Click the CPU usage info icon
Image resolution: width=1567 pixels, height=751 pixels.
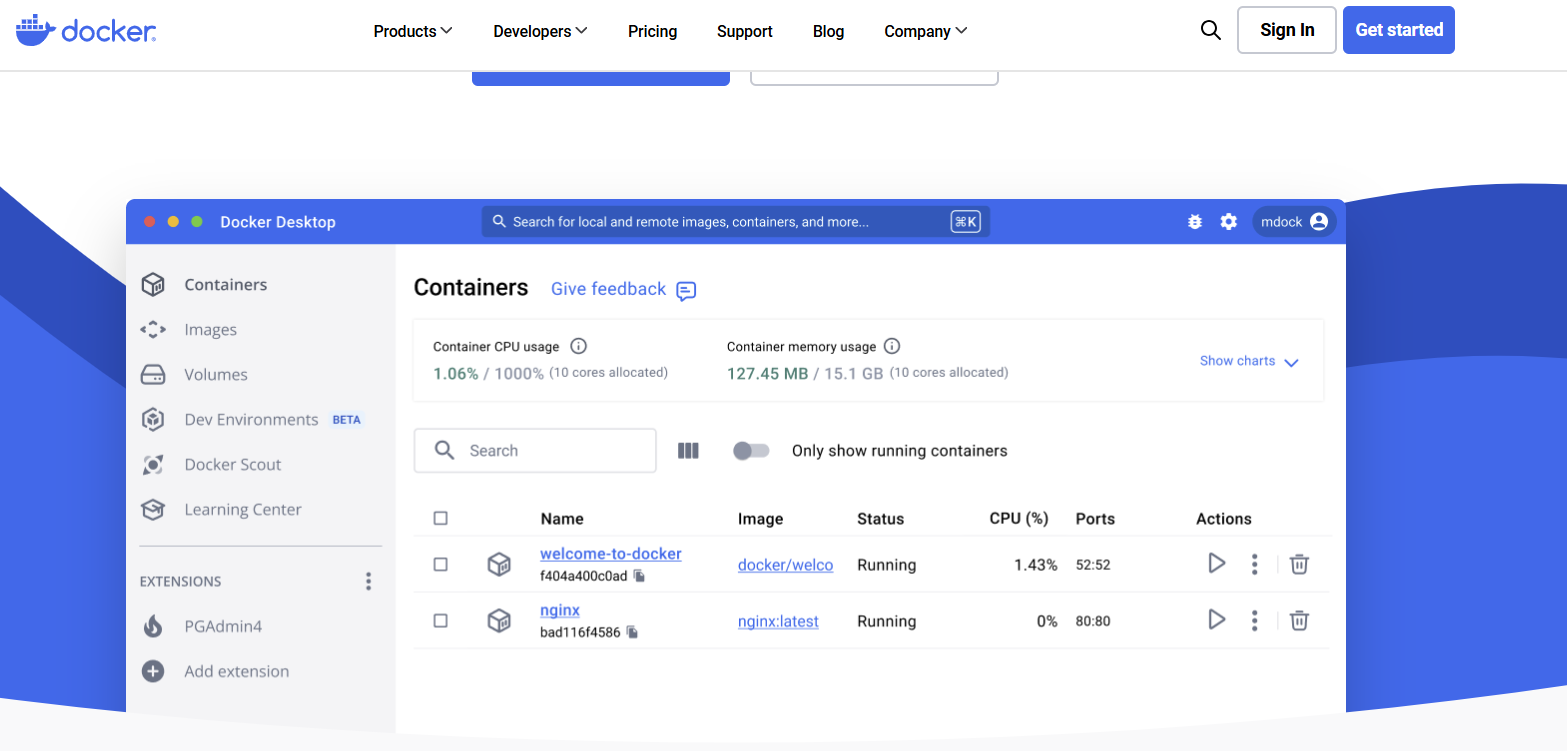[578, 346]
